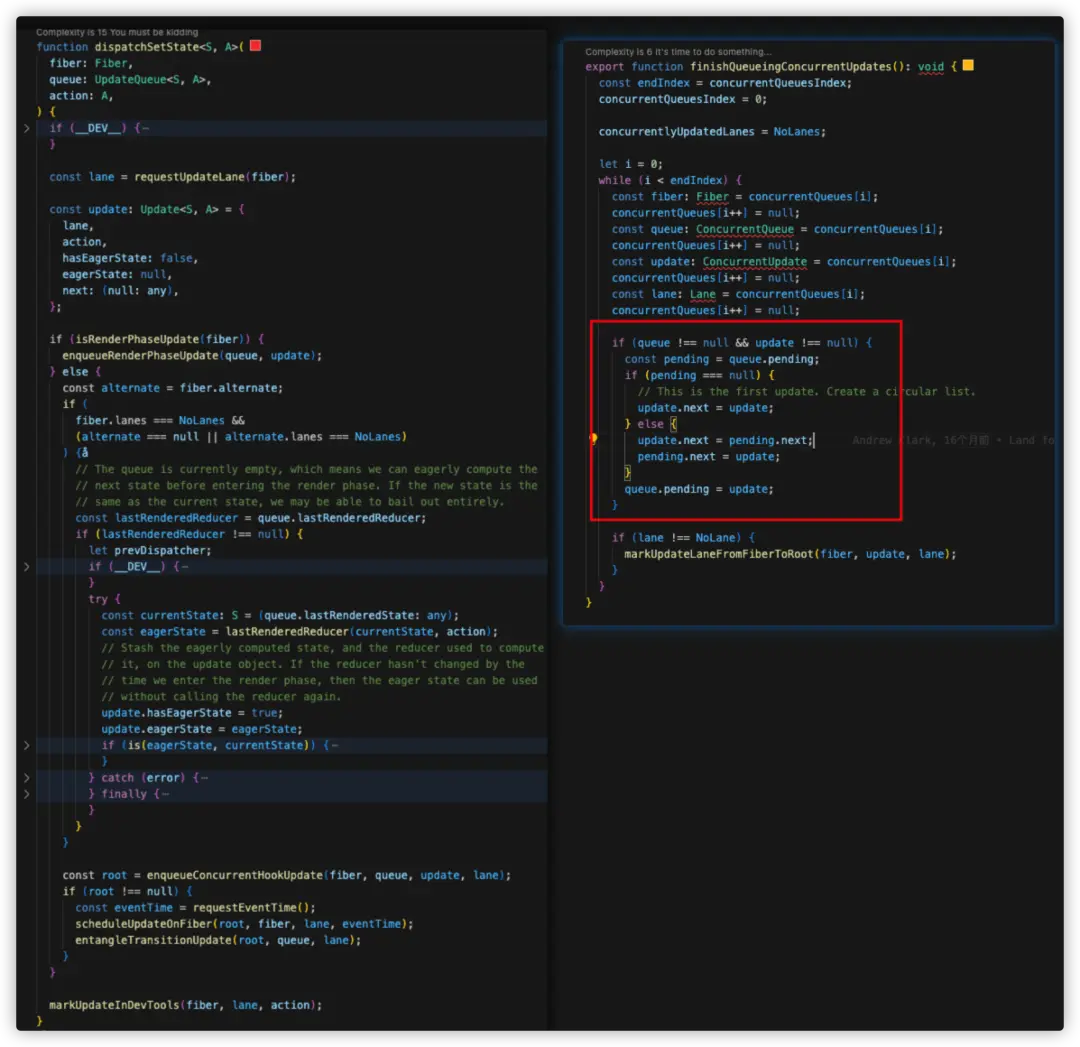Click the lightbulb quick-fix icon

[593, 439]
